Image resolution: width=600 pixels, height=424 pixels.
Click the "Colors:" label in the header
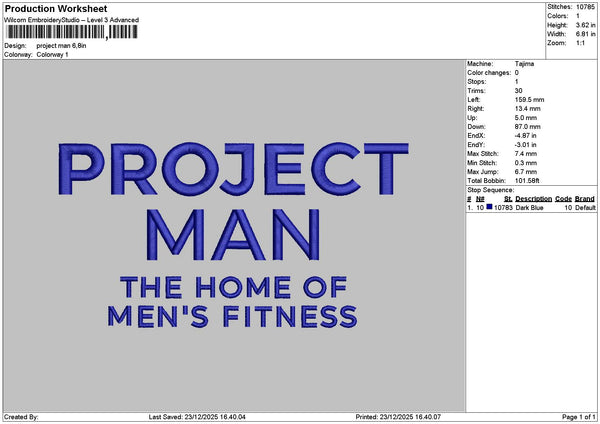tap(558, 16)
